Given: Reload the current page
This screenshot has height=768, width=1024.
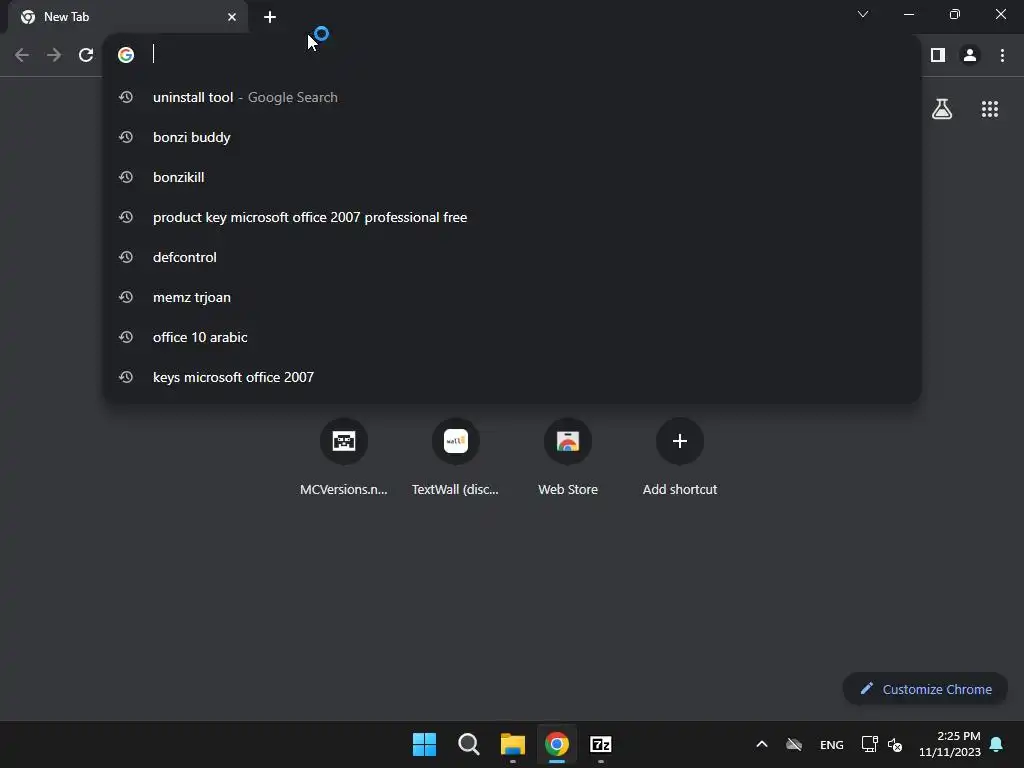Looking at the screenshot, I should (86, 56).
